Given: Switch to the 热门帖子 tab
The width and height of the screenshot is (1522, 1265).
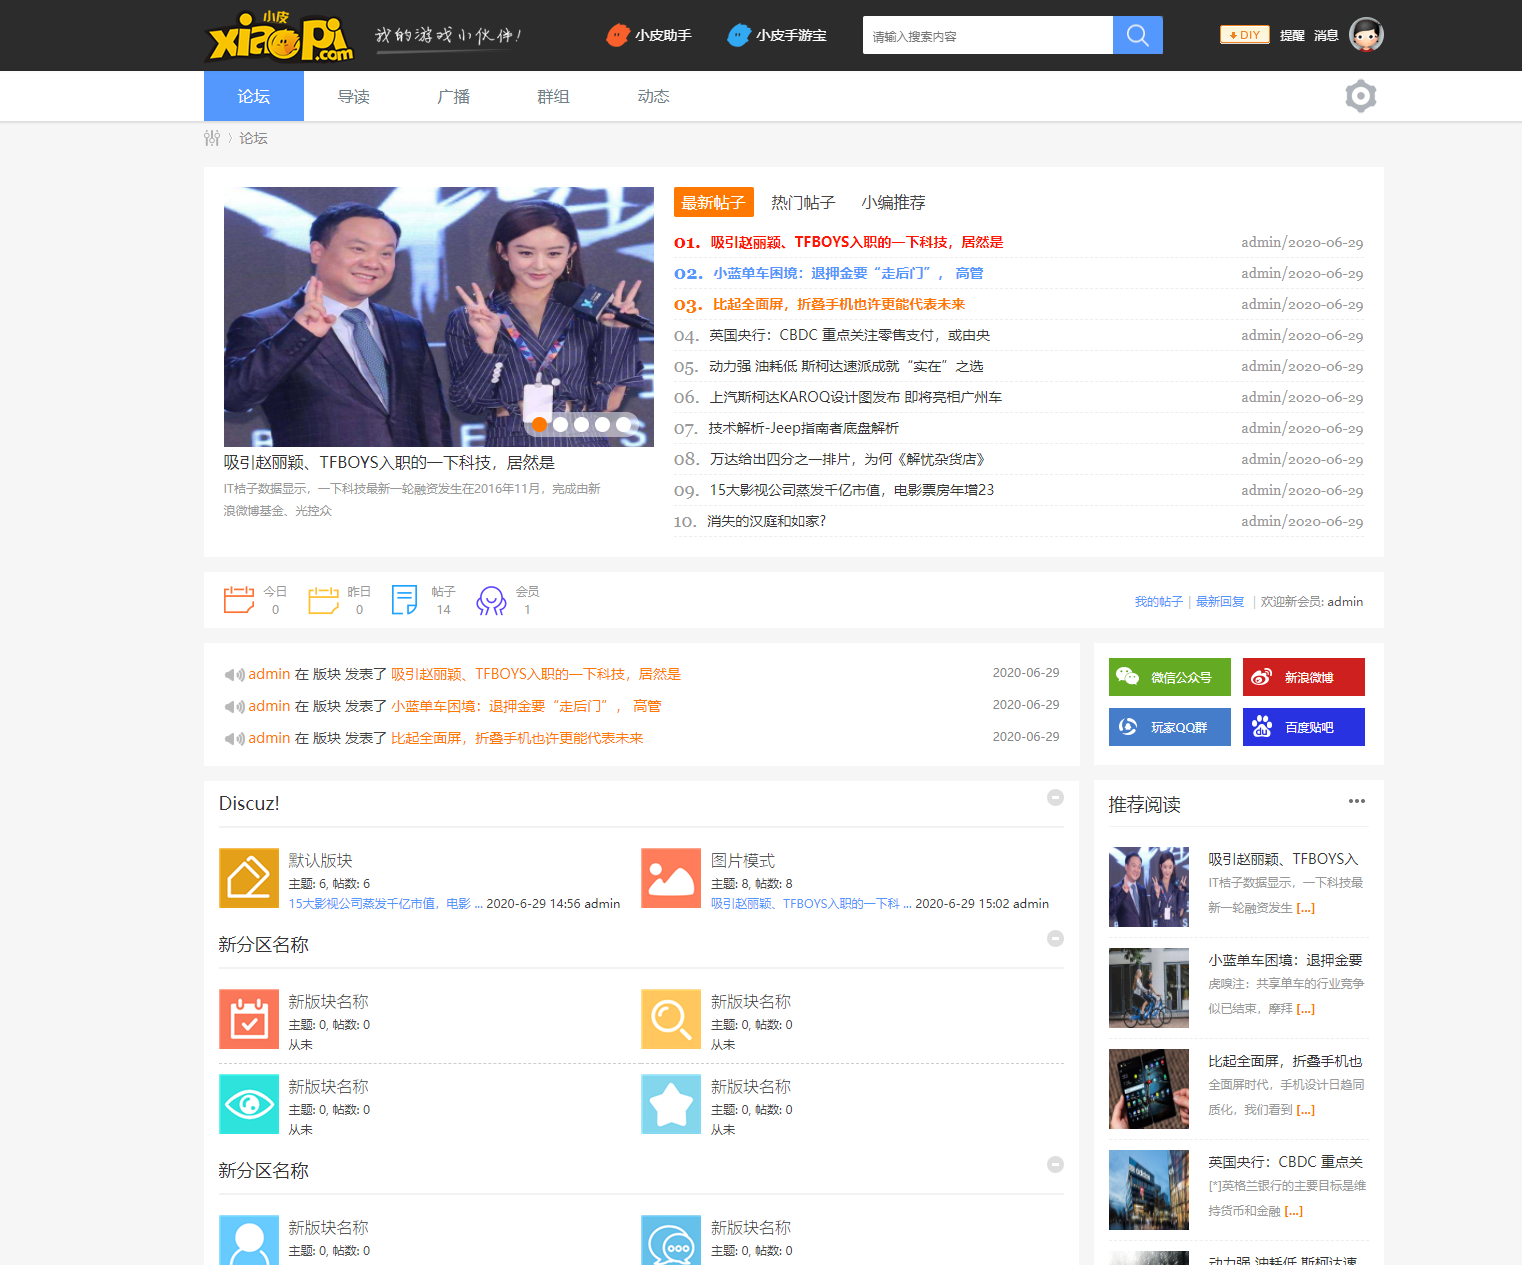Looking at the screenshot, I should (x=802, y=202).
